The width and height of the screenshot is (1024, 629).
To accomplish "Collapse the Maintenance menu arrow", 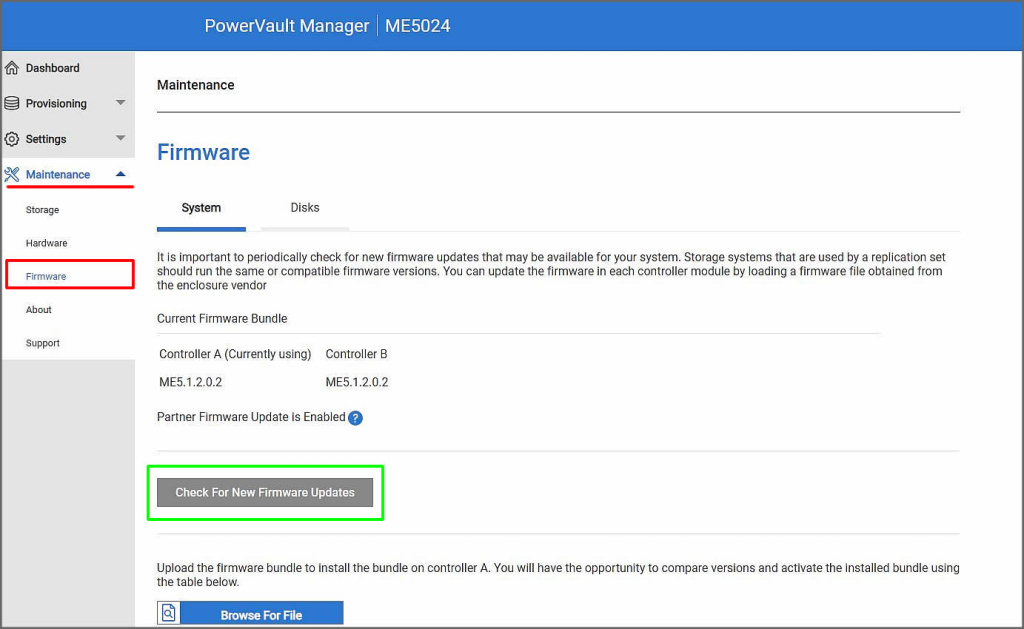I will pyautogui.click(x=120, y=174).
